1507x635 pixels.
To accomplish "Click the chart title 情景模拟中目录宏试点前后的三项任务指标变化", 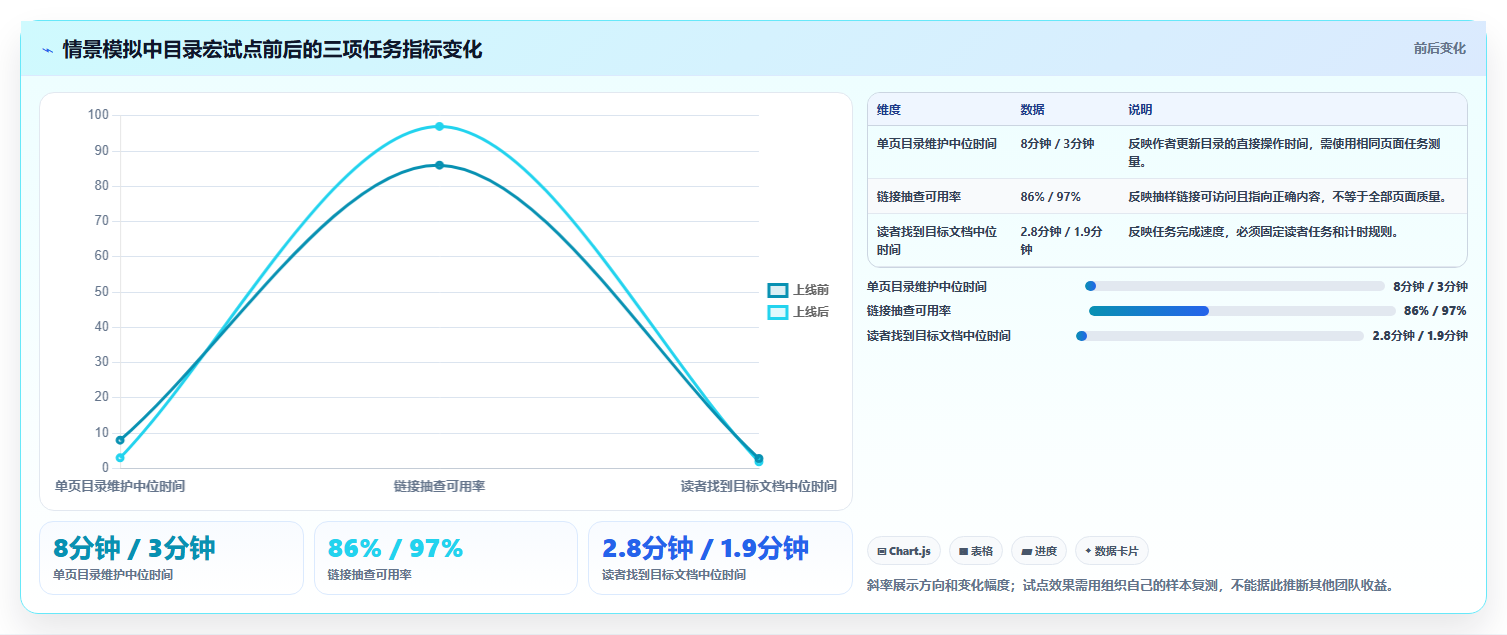I will 272,49.
